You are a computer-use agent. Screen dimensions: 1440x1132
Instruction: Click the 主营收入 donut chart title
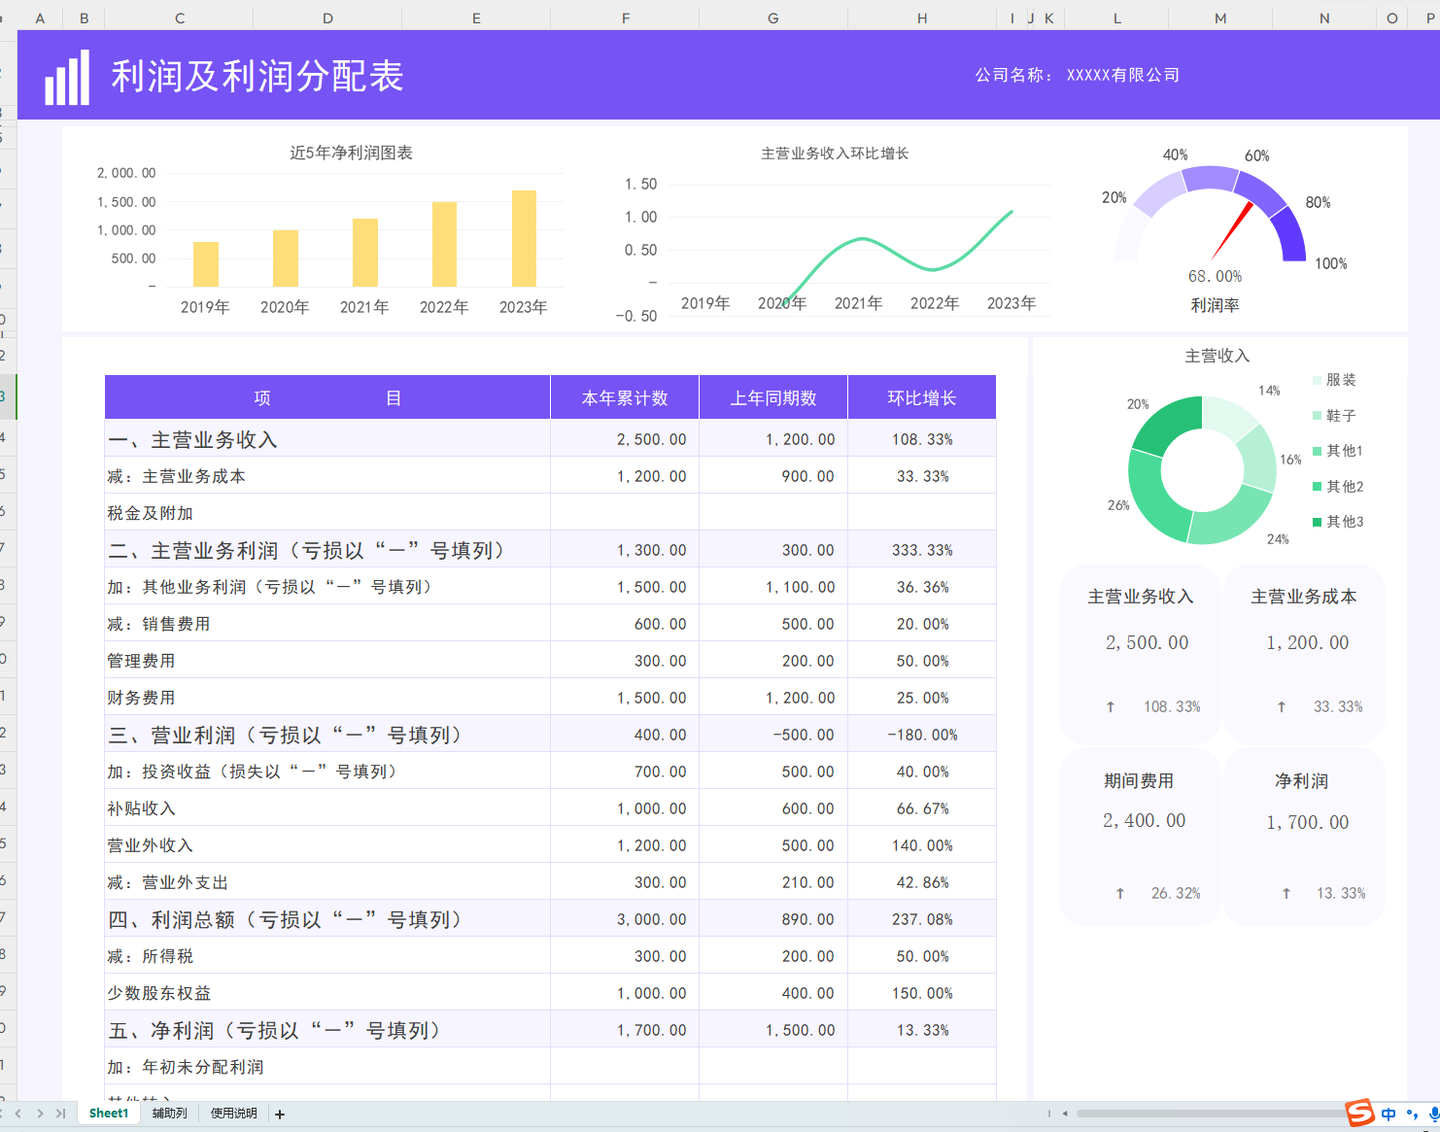[1217, 356]
